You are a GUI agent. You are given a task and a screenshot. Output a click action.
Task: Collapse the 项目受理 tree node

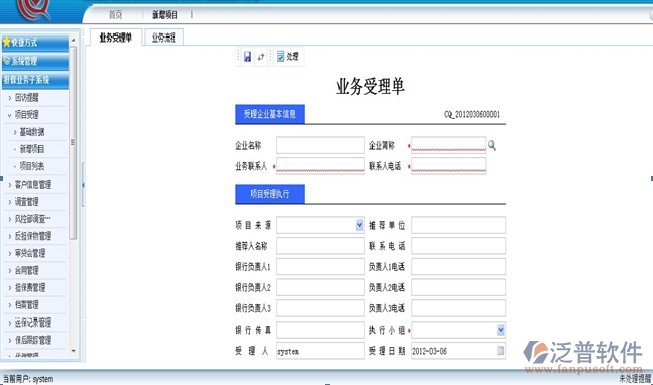[x=10, y=115]
